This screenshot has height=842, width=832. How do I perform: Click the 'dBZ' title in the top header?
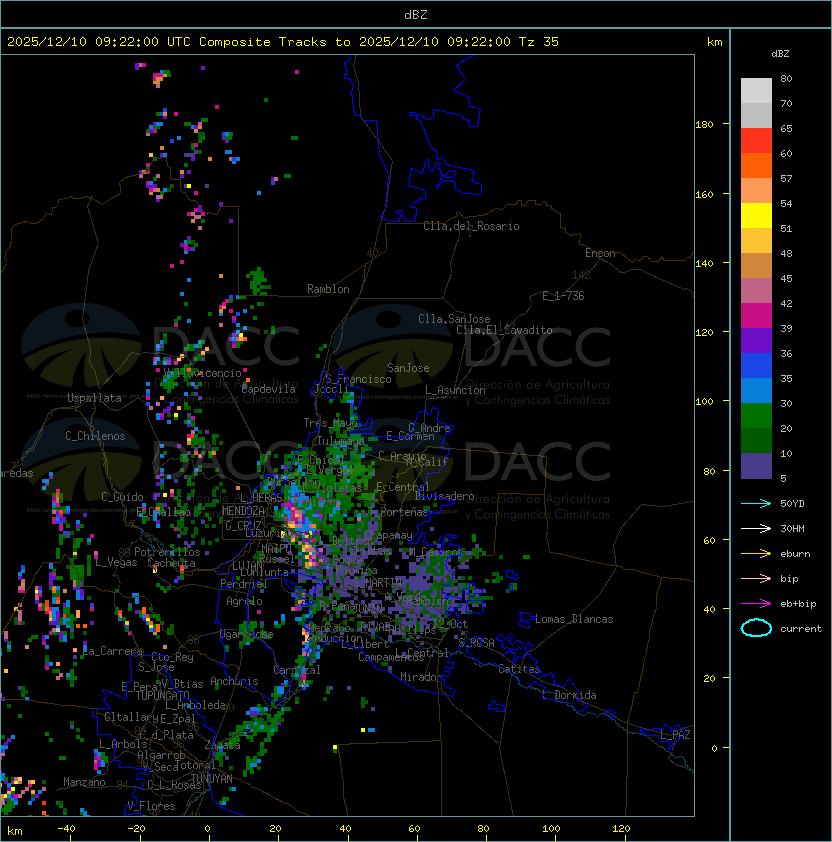416,14
